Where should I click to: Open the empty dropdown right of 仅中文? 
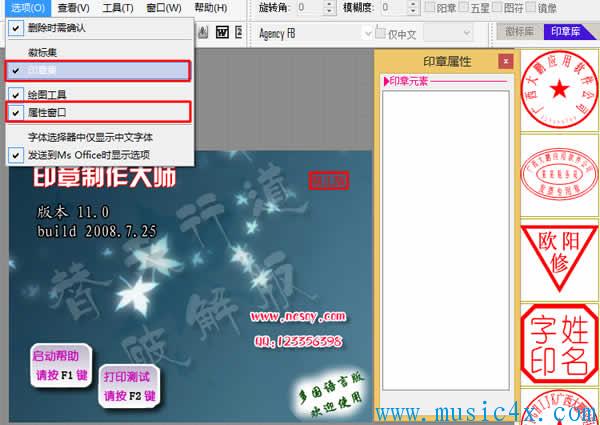(448, 33)
